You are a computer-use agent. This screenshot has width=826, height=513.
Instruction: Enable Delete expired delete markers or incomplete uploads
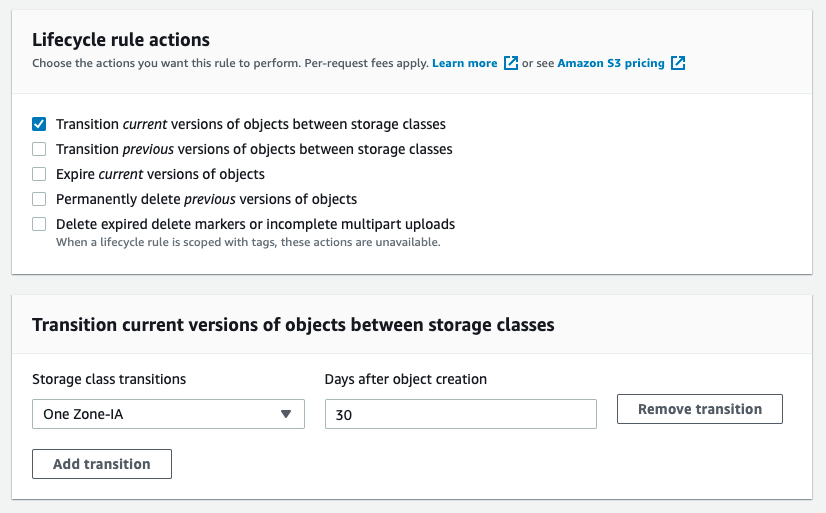click(x=39, y=224)
